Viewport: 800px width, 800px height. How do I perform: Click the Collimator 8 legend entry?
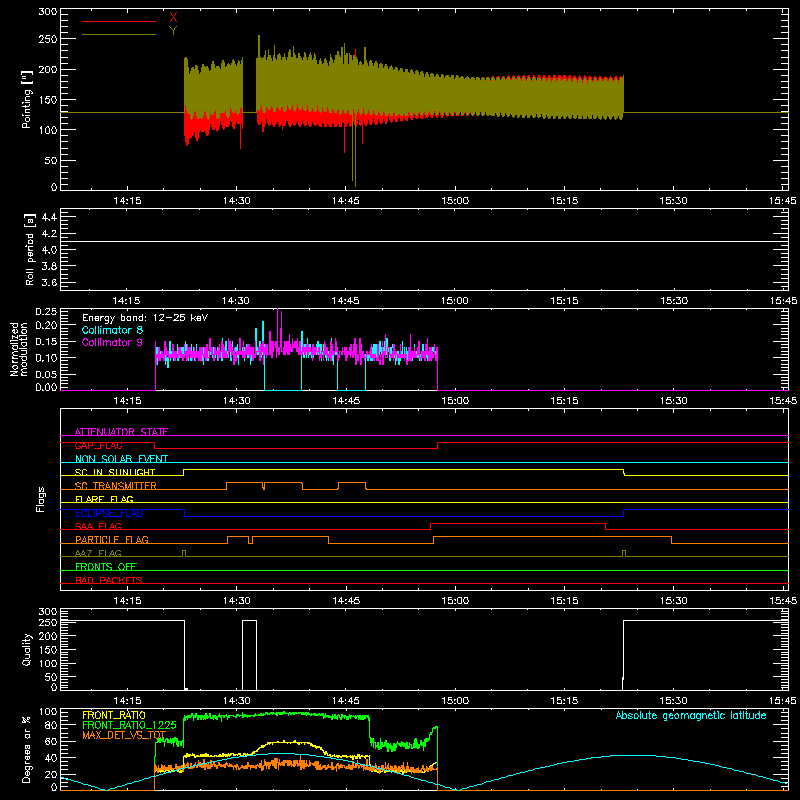coord(112,330)
